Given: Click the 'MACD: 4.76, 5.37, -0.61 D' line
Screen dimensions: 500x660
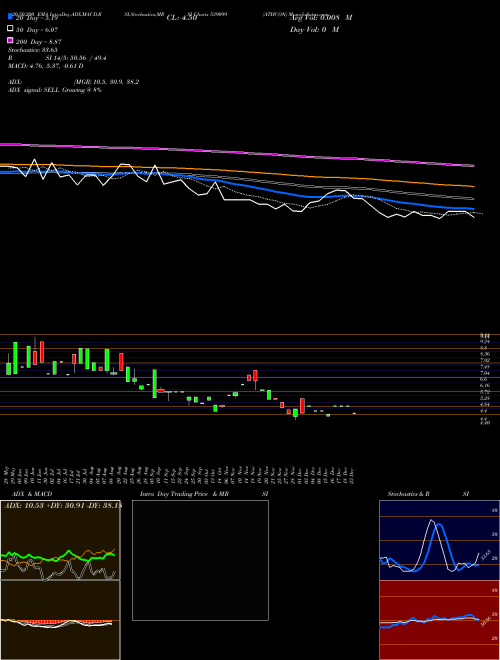Looking at the screenshot, I should tap(45, 66).
